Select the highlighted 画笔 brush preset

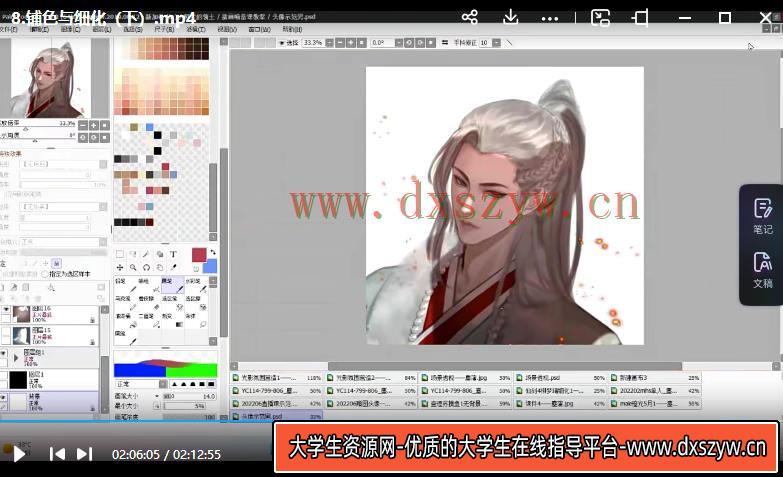[172, 285]
